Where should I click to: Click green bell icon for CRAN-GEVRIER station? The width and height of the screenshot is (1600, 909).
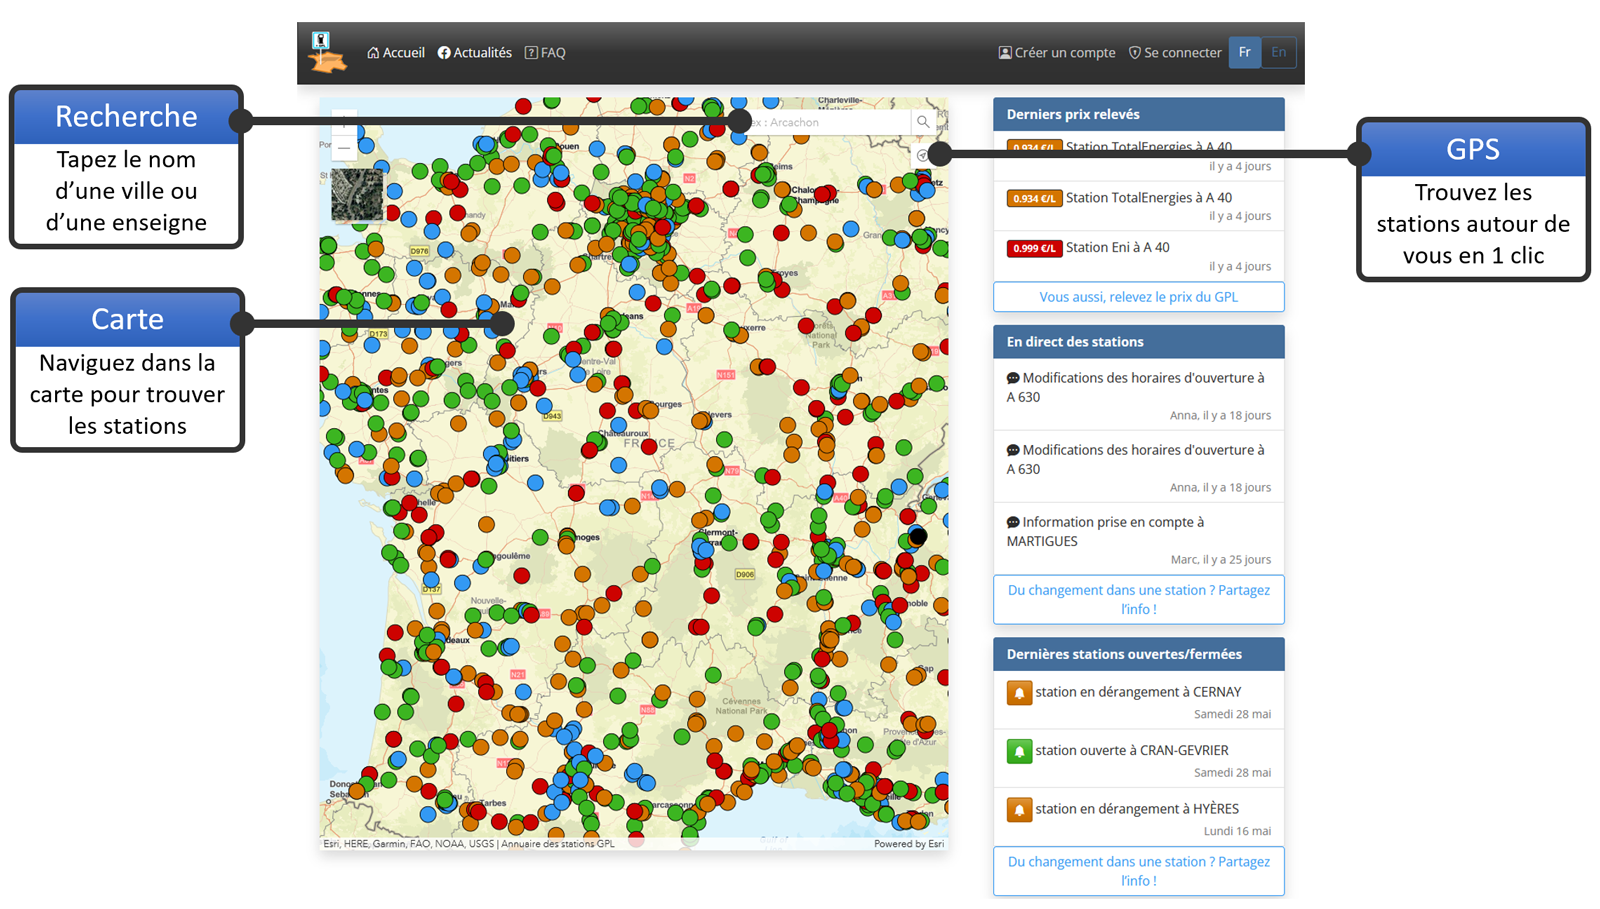(x=1019, y=751)
